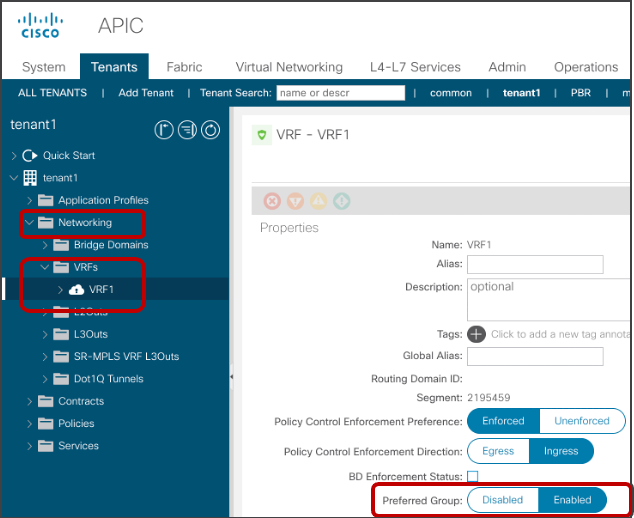The width and height of the screenshot is (634, 518).
Task: Set Preferred Group to Disabled
Action: click(x=503, y=500)
